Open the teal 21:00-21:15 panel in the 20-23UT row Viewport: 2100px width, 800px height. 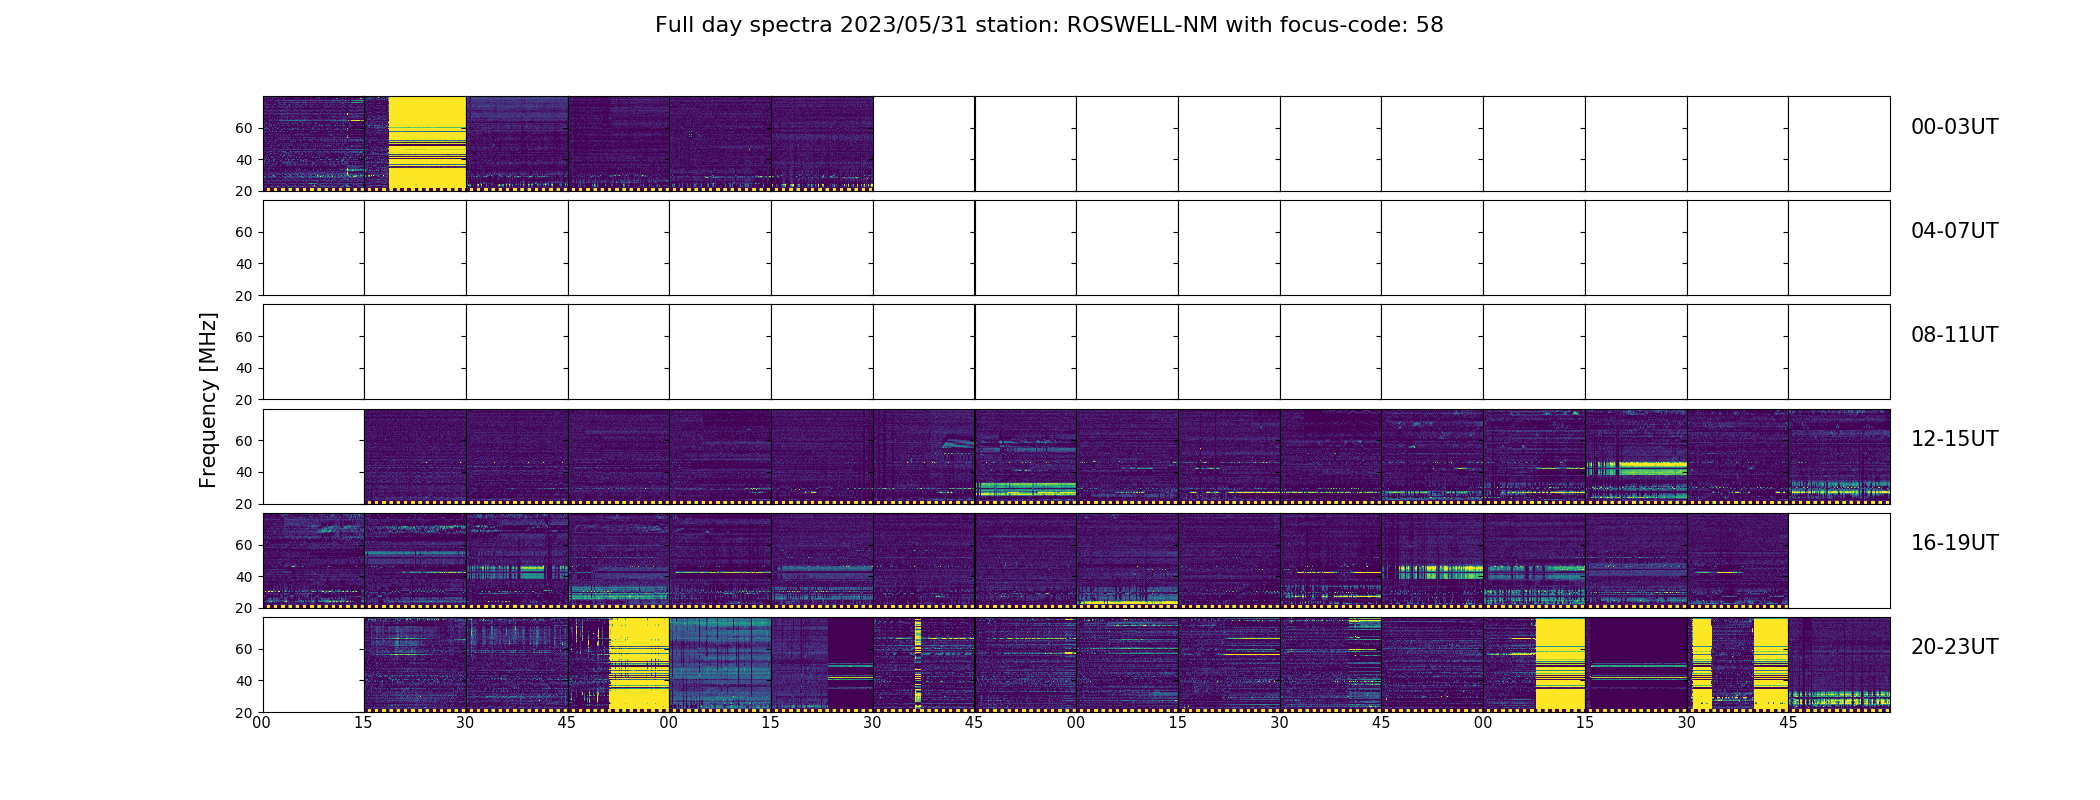[720, 664]
